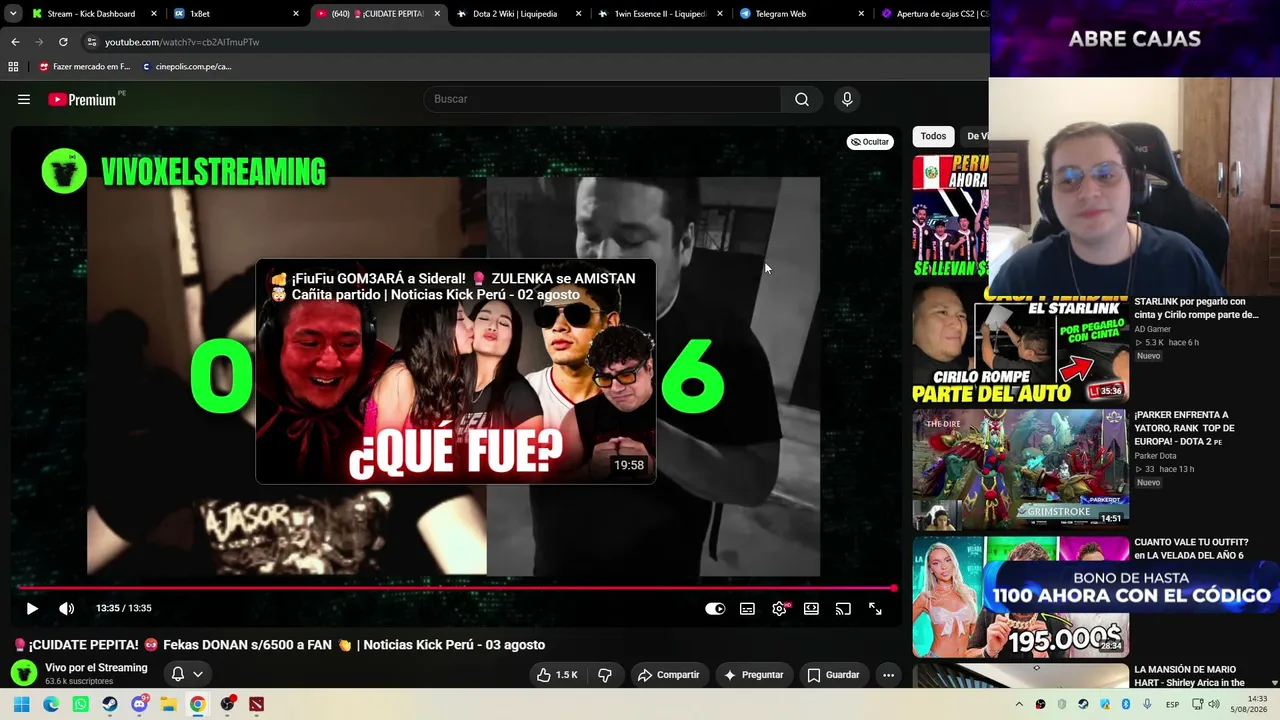1280x720 pixels.
Task: Open the tab search dropdown arrow
Action: pos(13,14)
